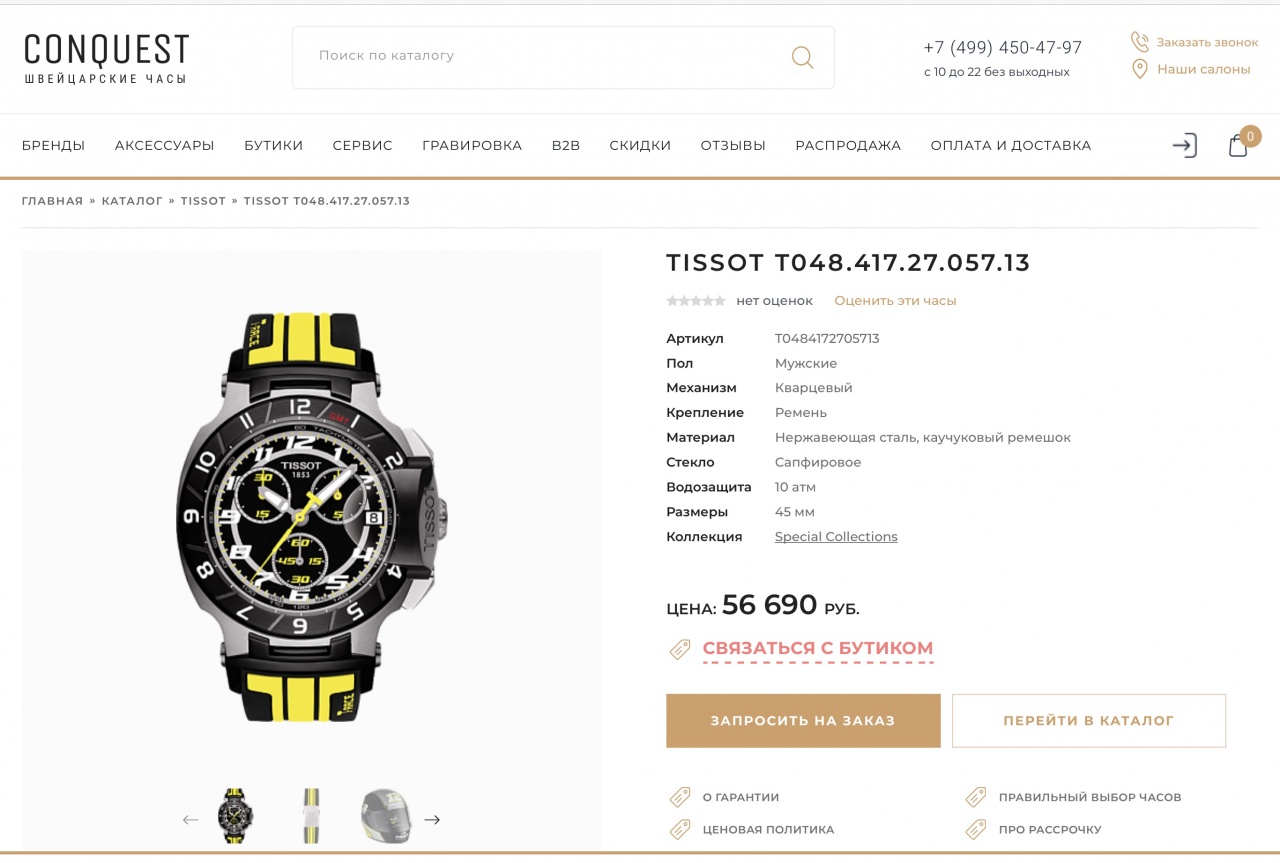The image size is (1280, 863).
Task: Rate the watch using the star rating
Action: pyautogui.click(x=696, y=301)
